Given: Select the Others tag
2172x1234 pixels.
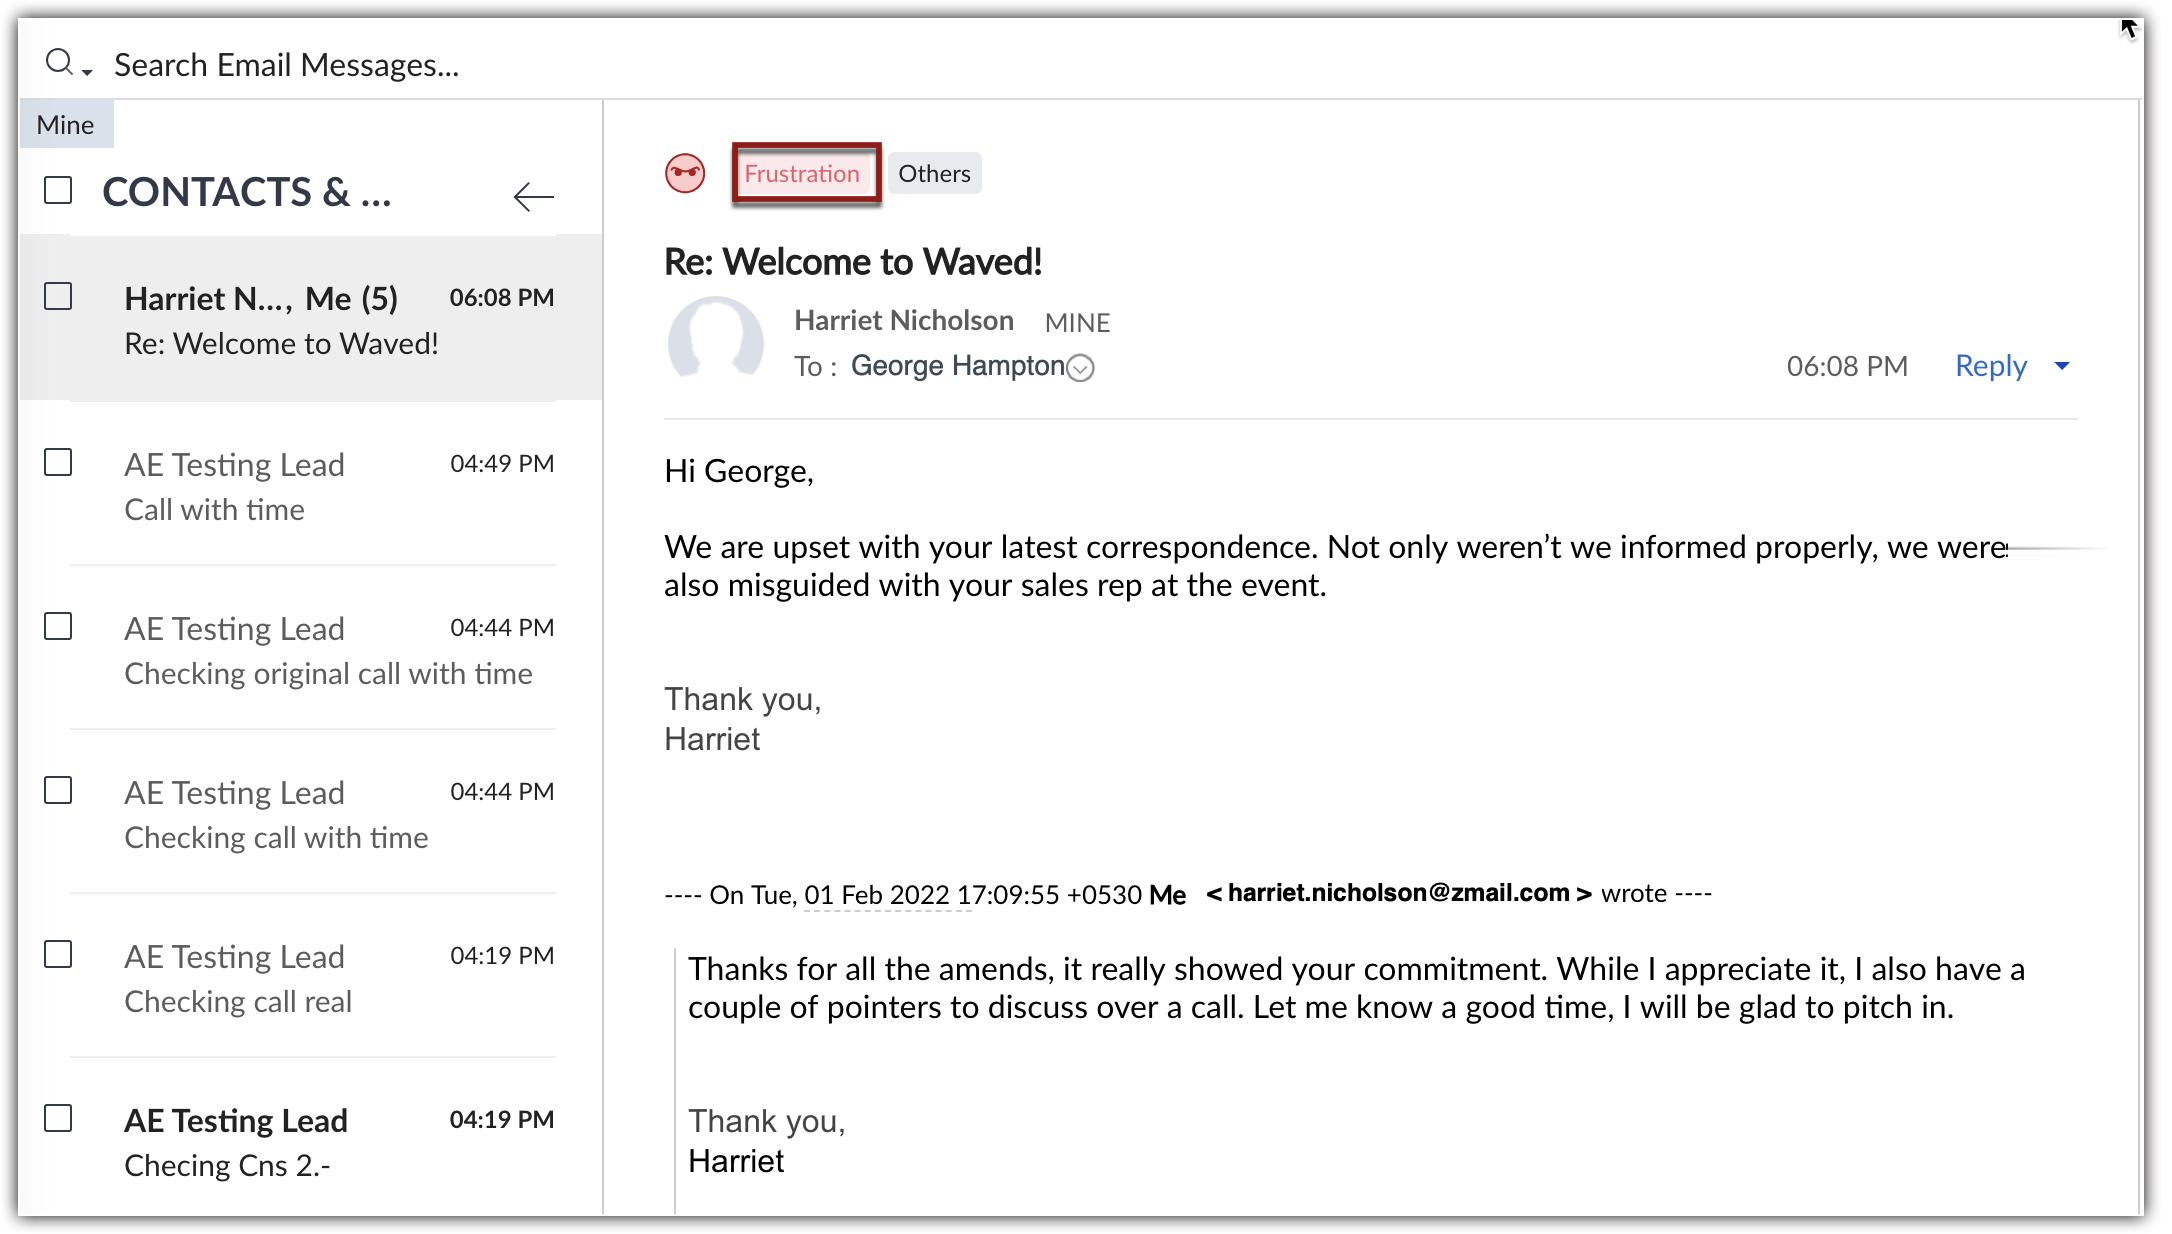Looking at the screenshot, I should tap(934, 174).
